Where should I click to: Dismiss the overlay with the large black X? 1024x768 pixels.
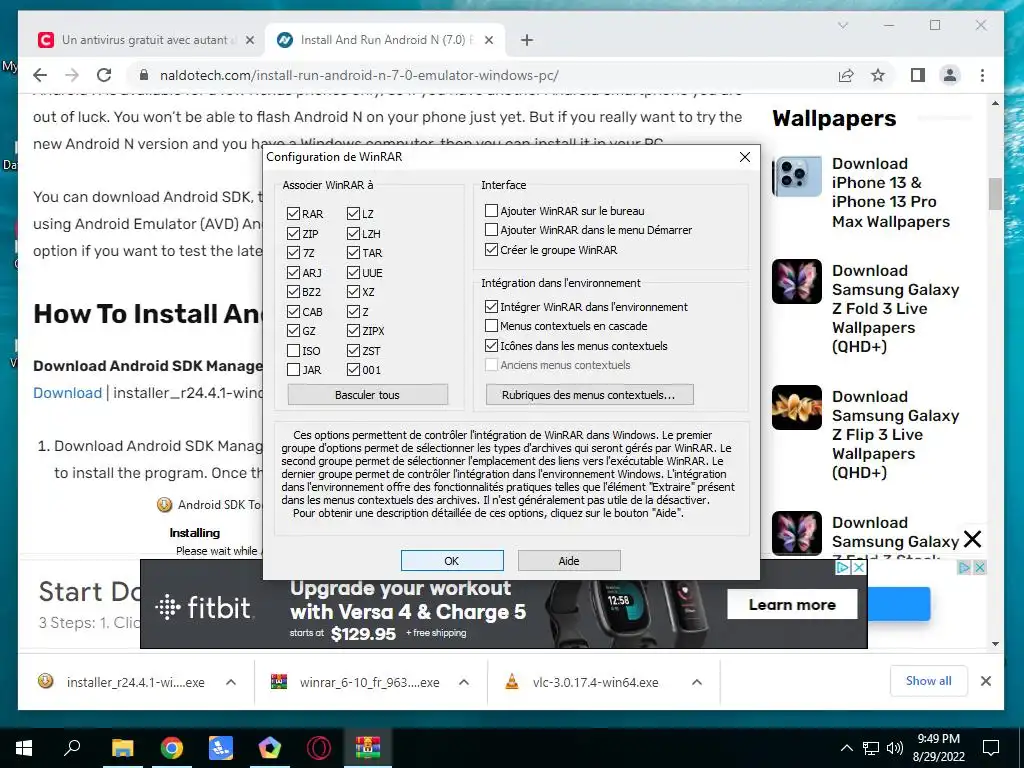(x=972, y=539)
